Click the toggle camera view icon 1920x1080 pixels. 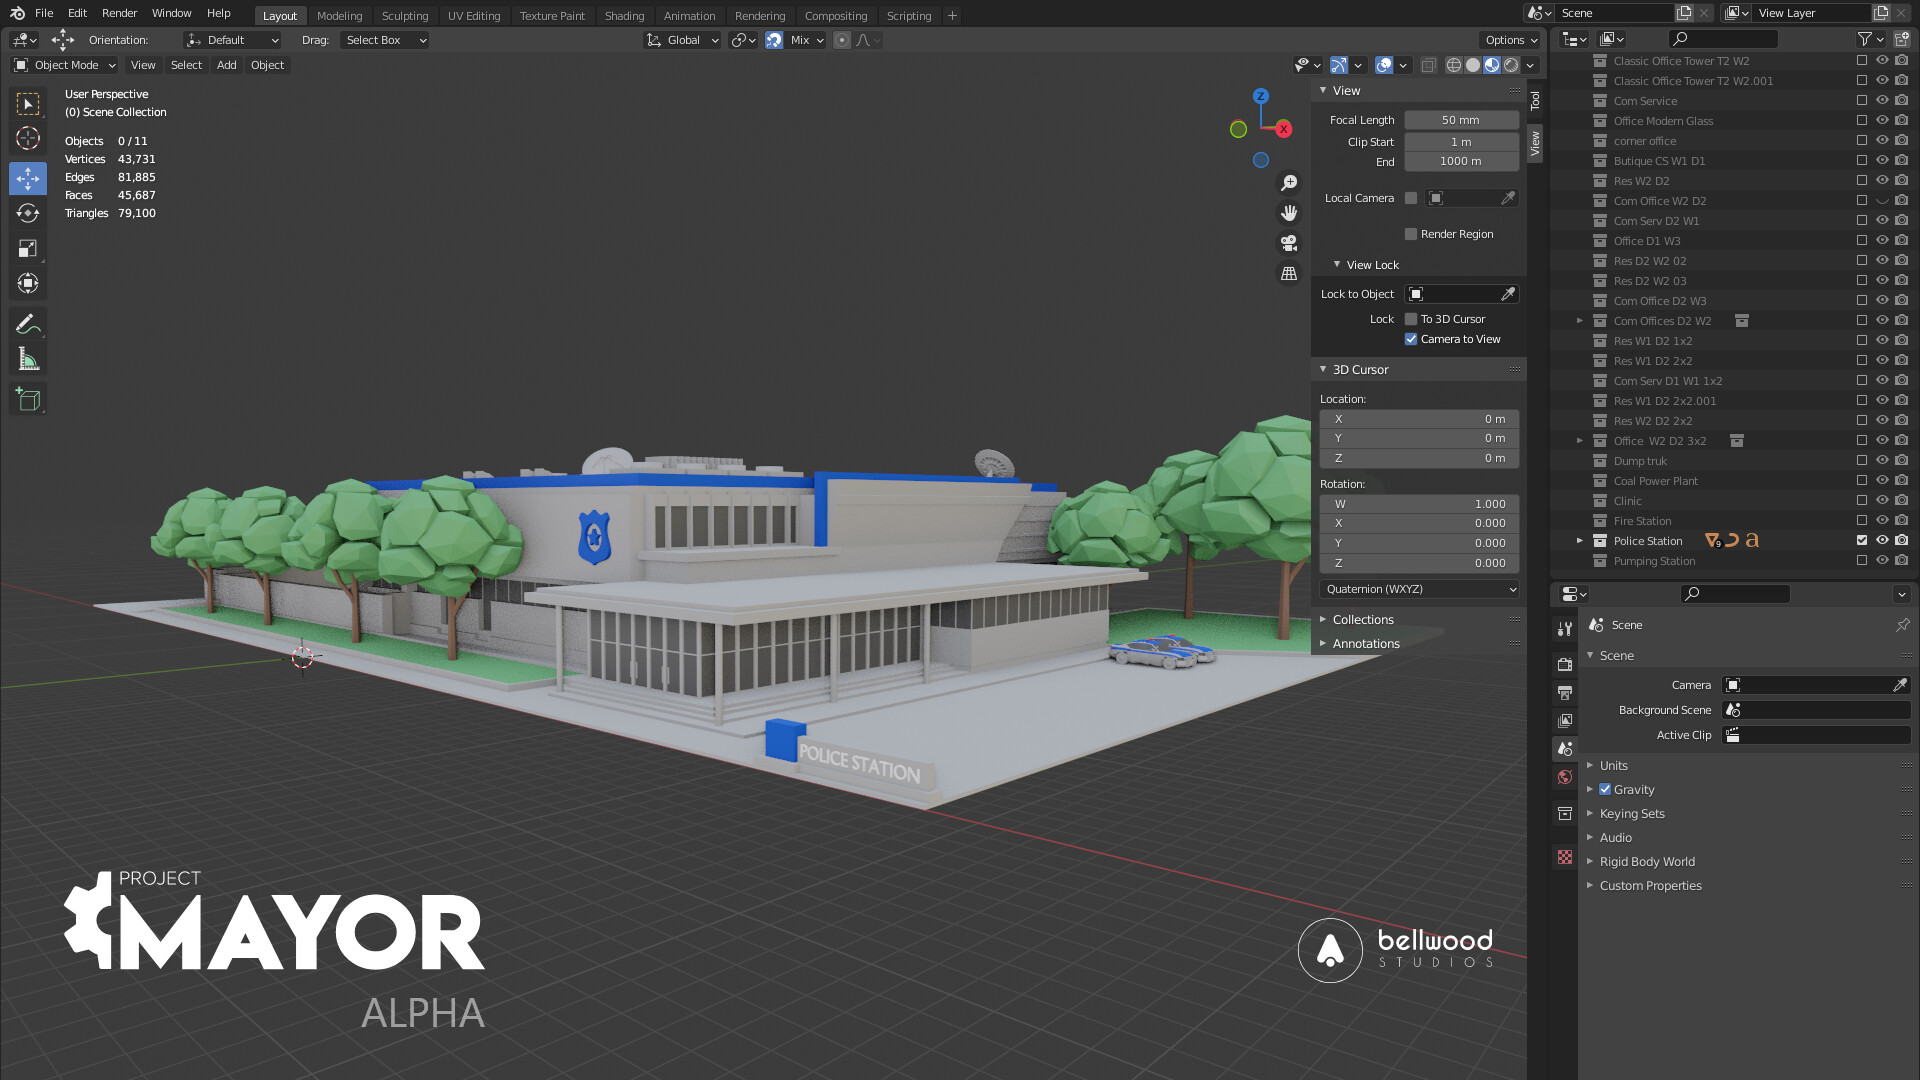pyautogui.click(x=1289, y=243)
